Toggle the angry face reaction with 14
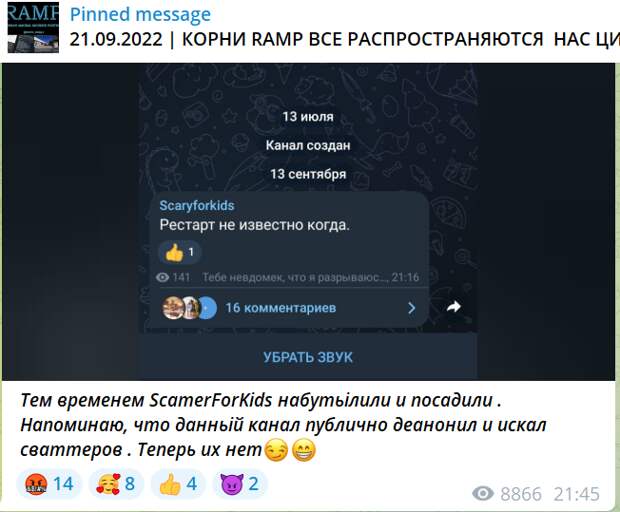This screenshot has width=620, height=512. (49, 484)
